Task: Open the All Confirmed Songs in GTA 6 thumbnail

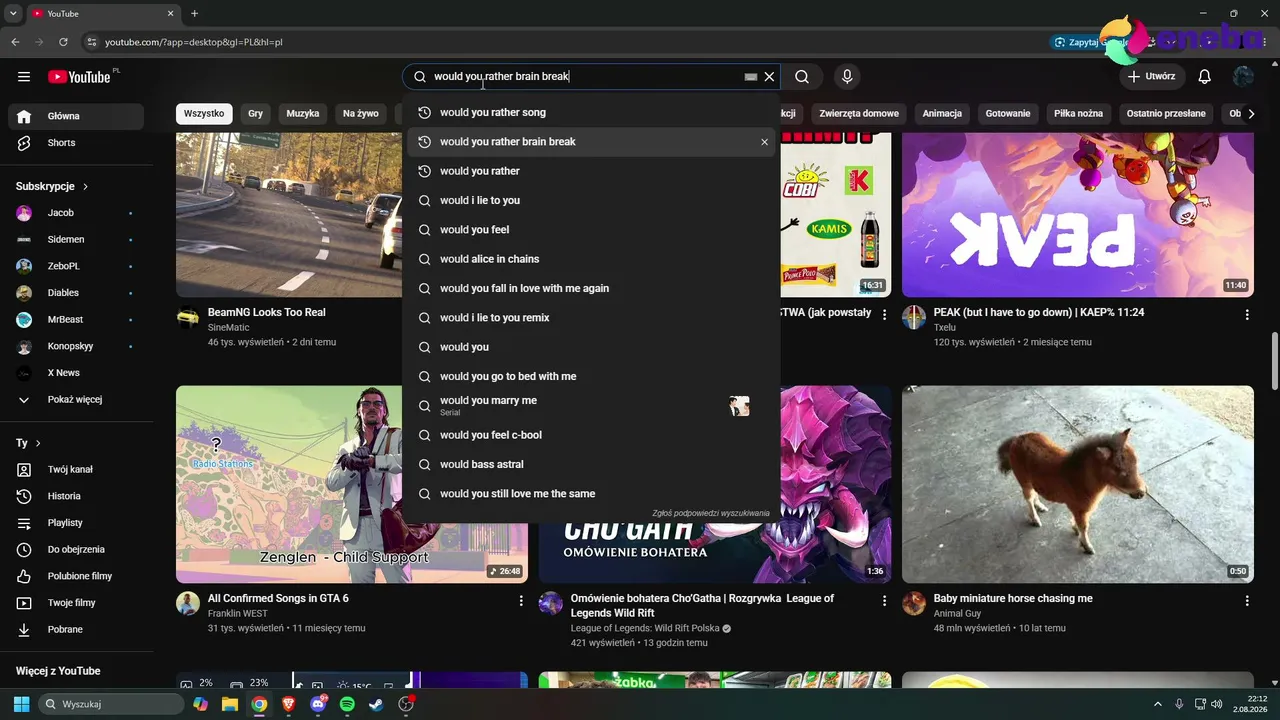Action: click(352, 485)
